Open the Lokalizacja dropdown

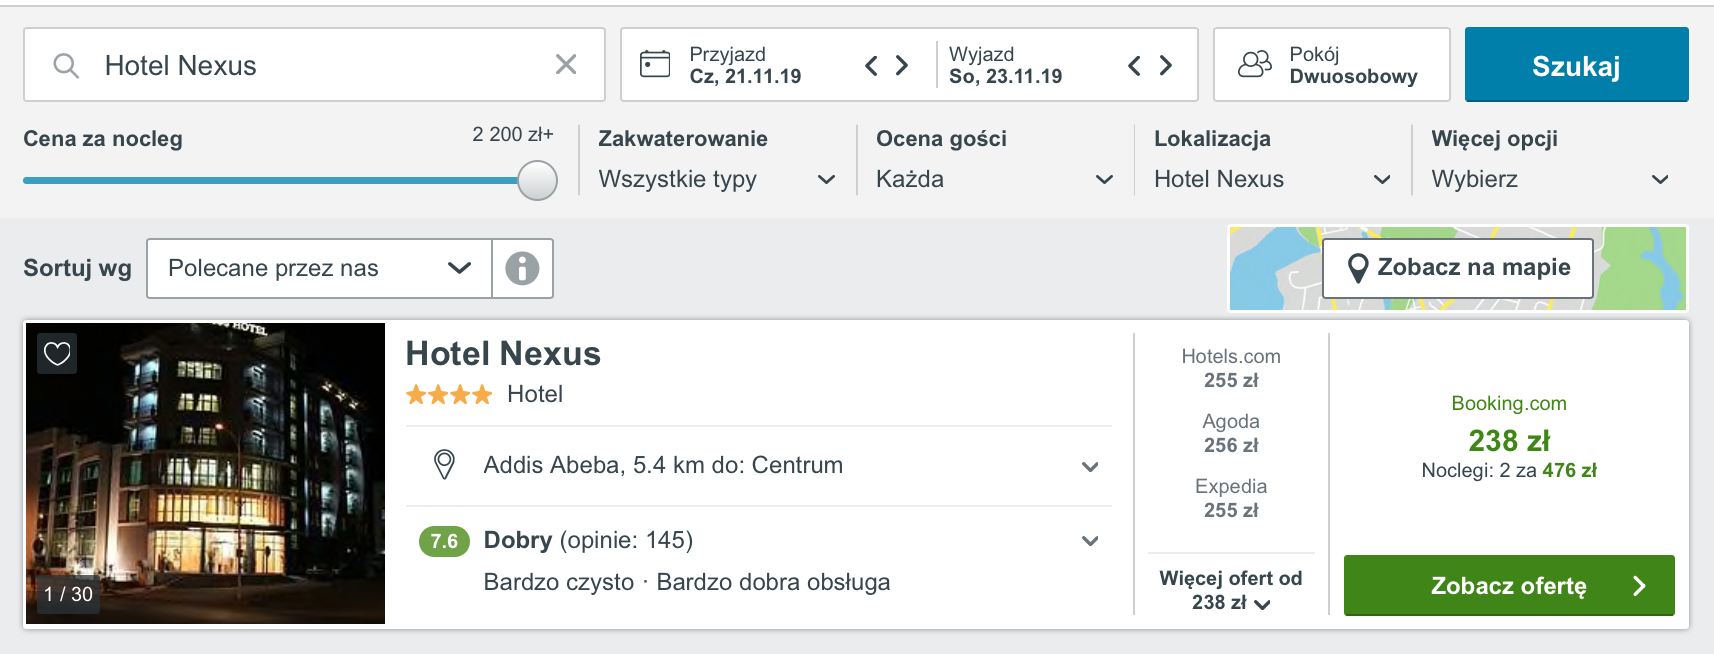1272,179
